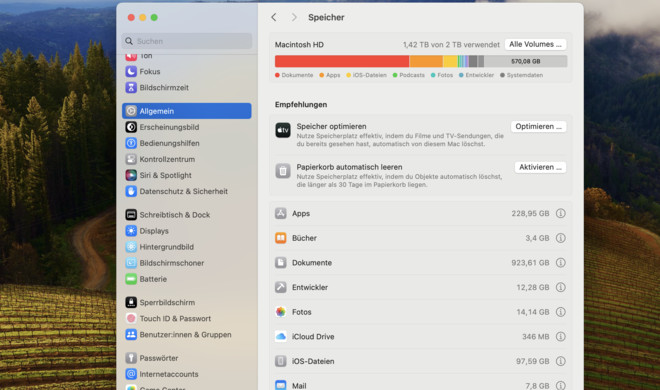
Task: Select the Apps storage row
Action: (x=420, y=213)
